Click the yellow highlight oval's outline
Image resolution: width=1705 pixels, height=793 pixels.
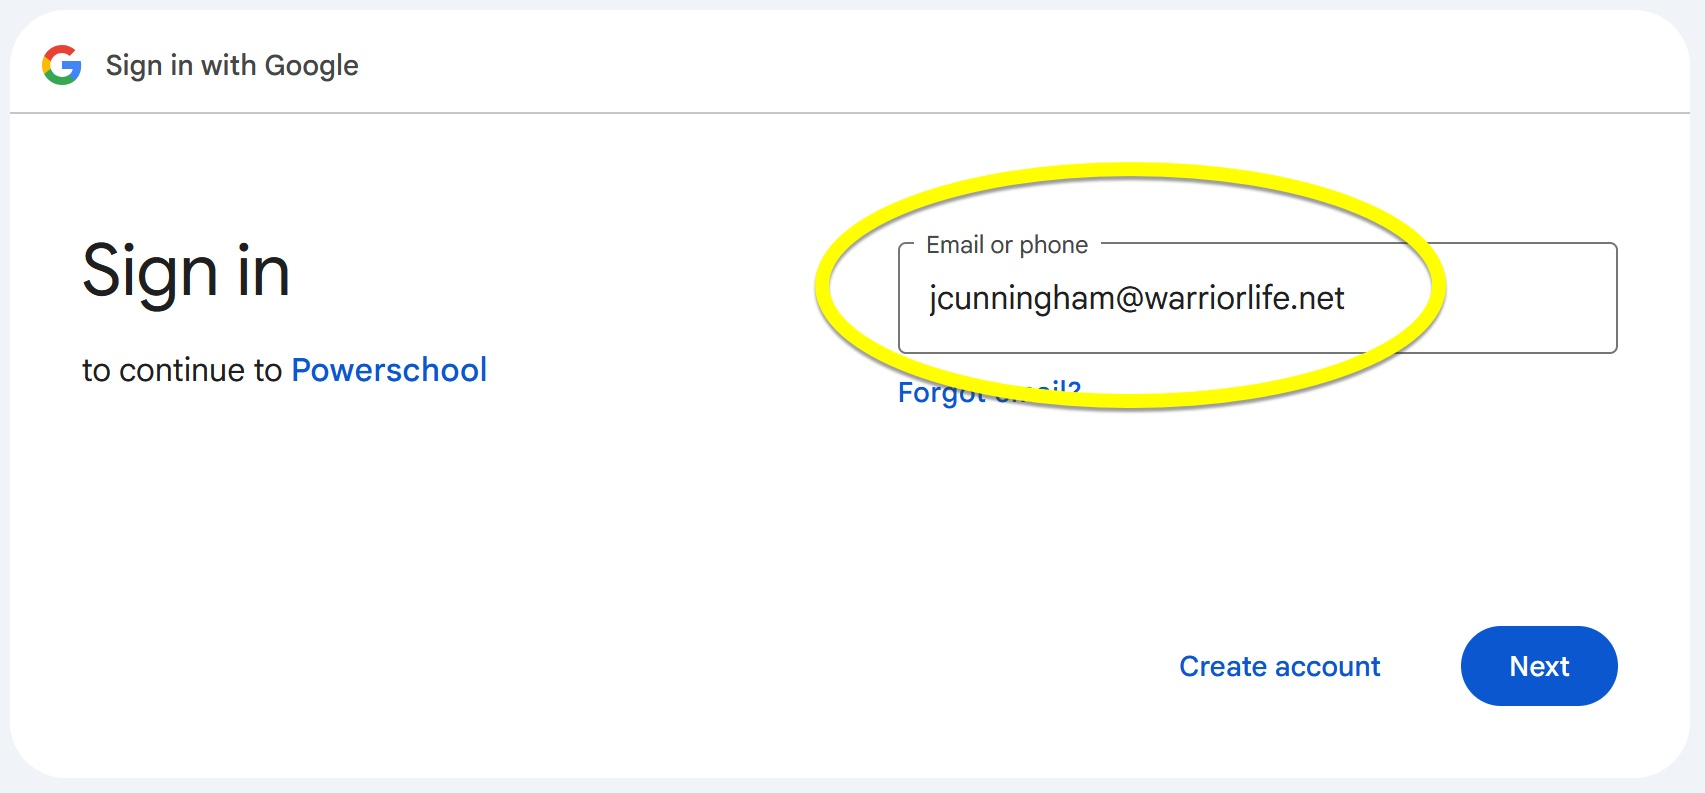click(1130, 171)
